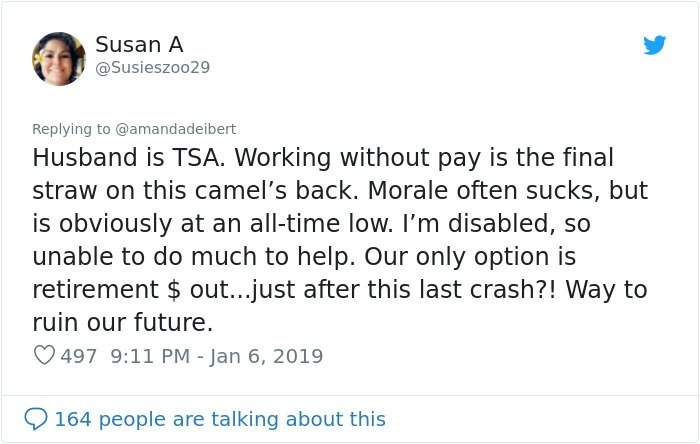700x444 pixels.
Task: Click the tweet line 'Husband is TSA'
Action: pos(129,157)
